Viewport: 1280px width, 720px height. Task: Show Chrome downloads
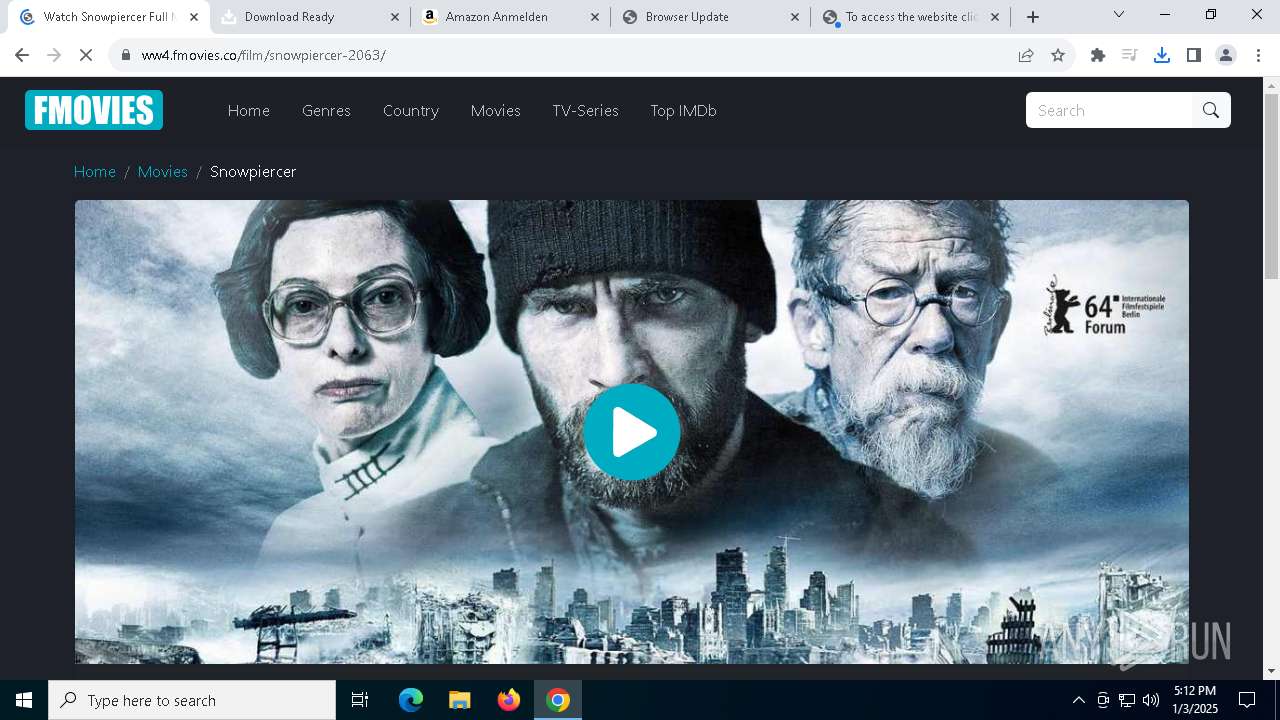tap(1162, 55)
